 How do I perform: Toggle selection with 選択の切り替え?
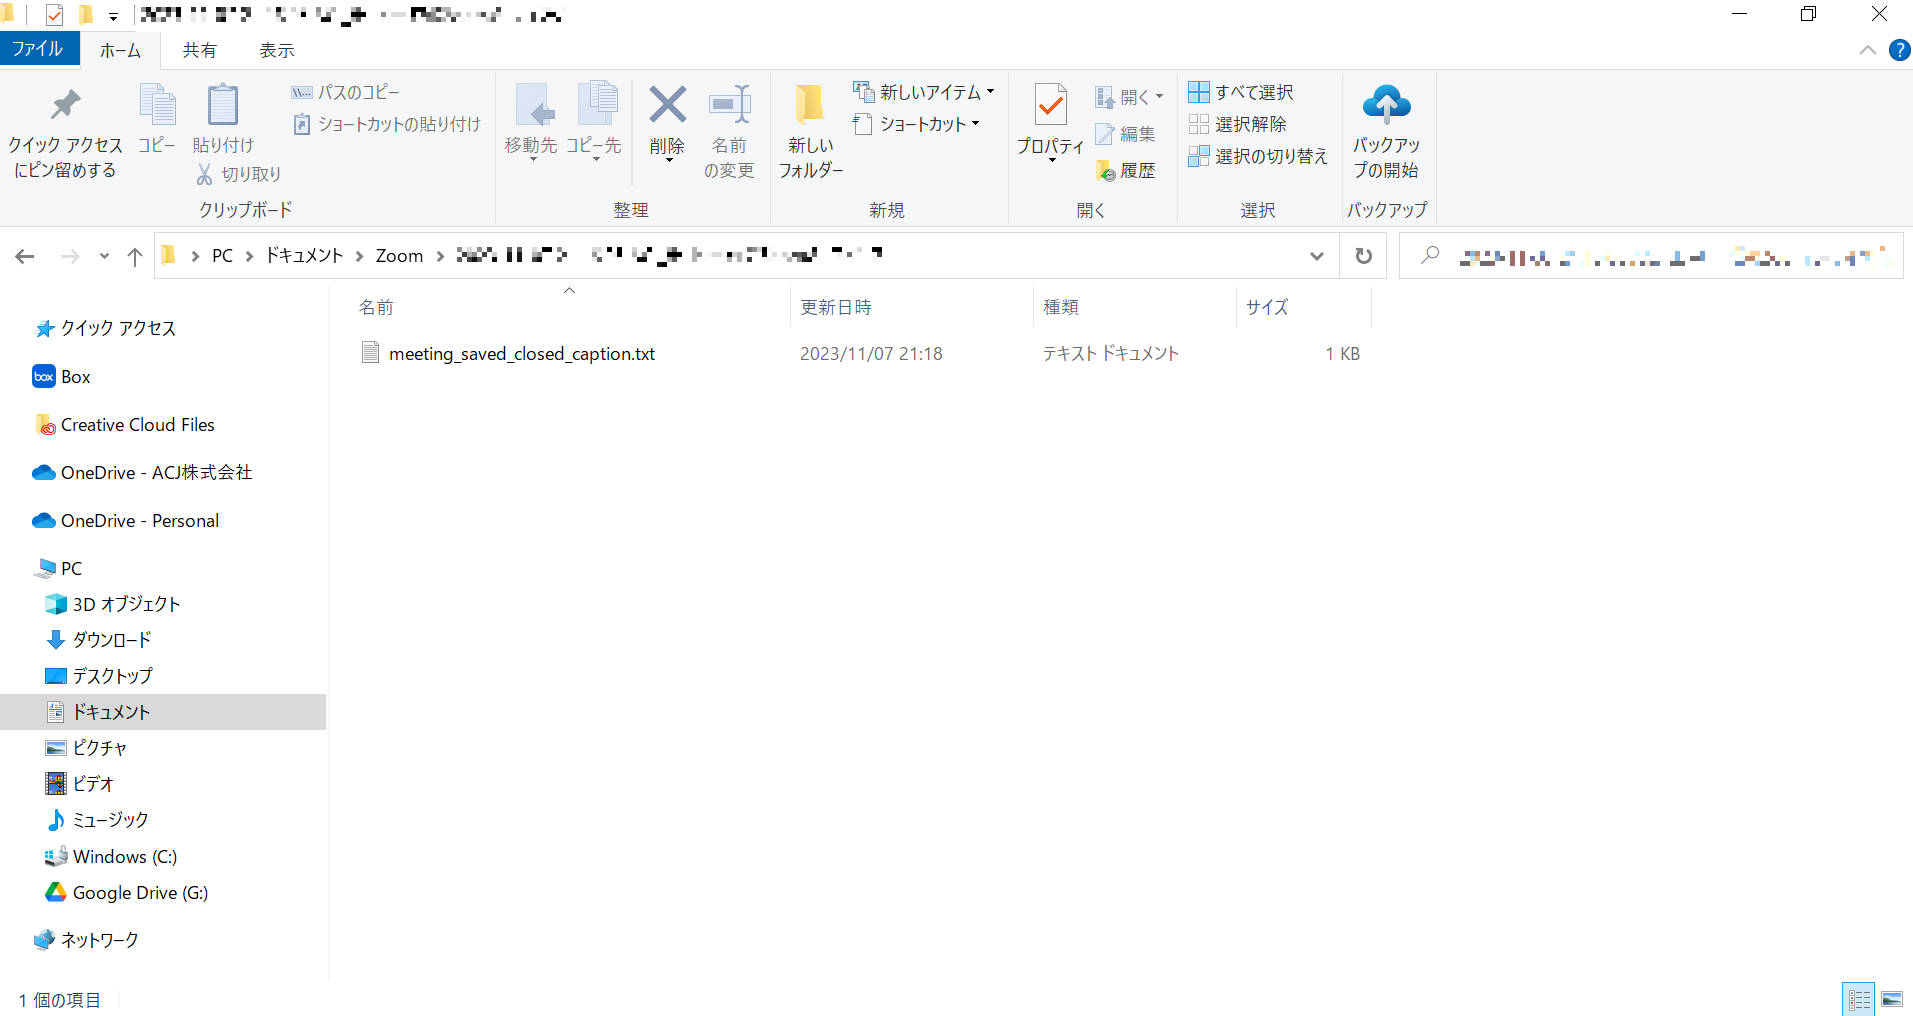[x=1258, y=156]
